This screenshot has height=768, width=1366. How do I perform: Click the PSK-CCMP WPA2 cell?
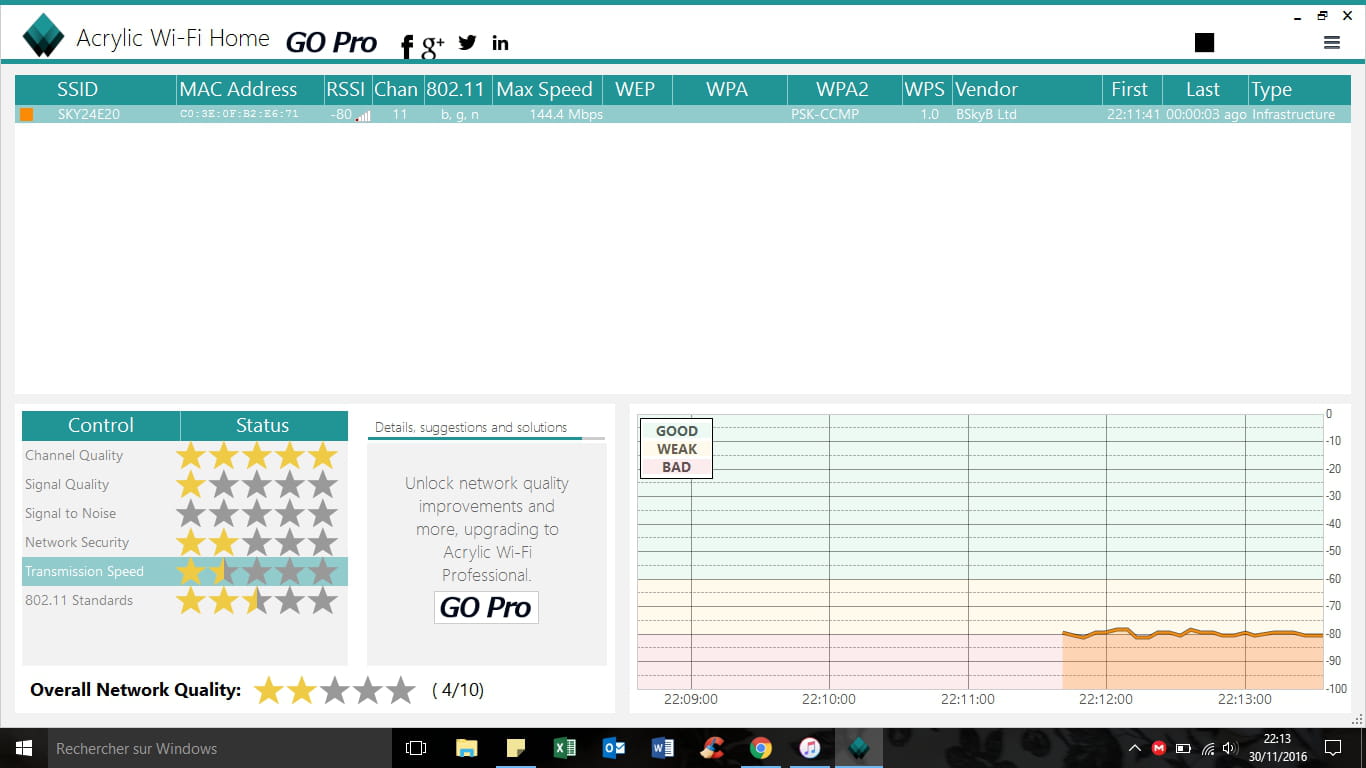[825, 114]
